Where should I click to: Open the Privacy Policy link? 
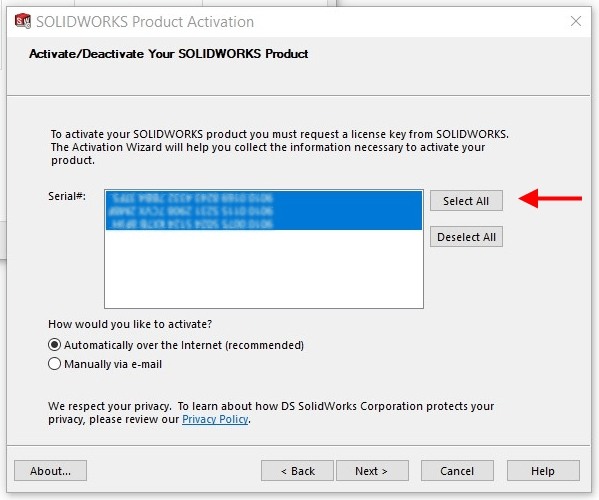coord(215,419)
